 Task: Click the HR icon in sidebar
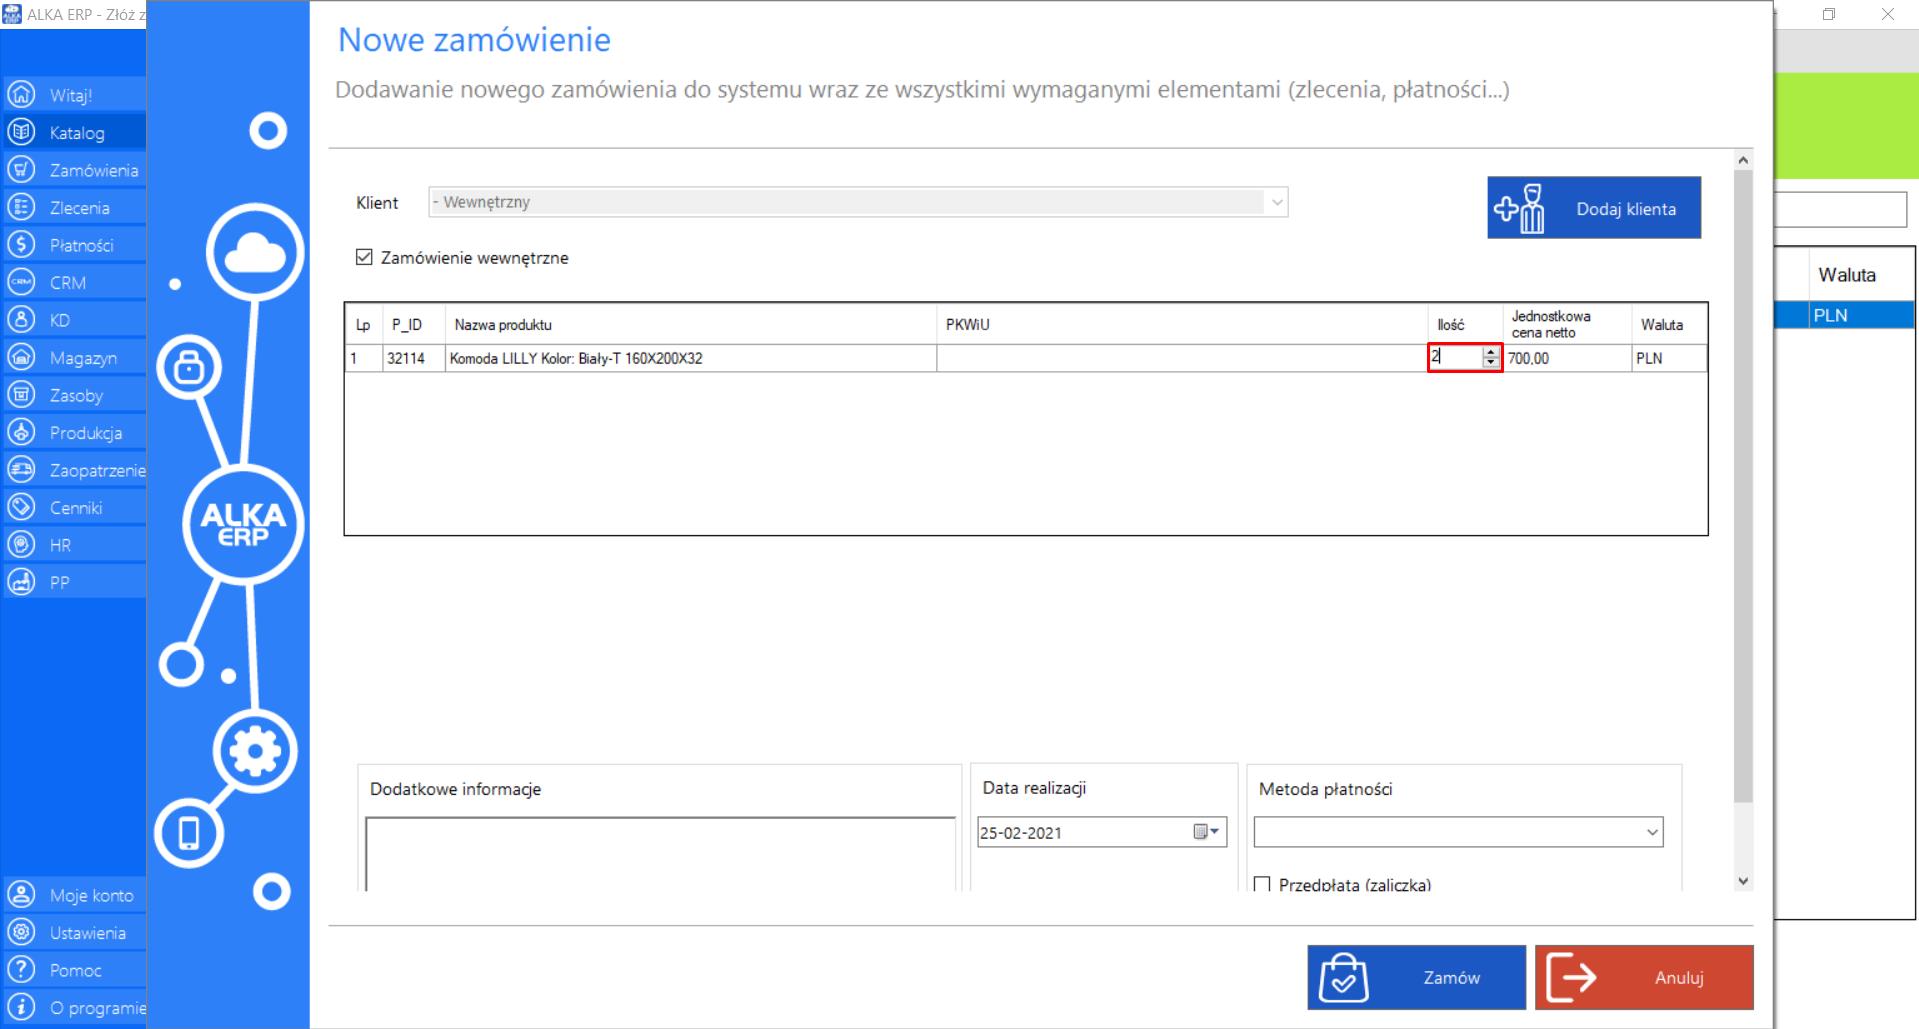21,545
